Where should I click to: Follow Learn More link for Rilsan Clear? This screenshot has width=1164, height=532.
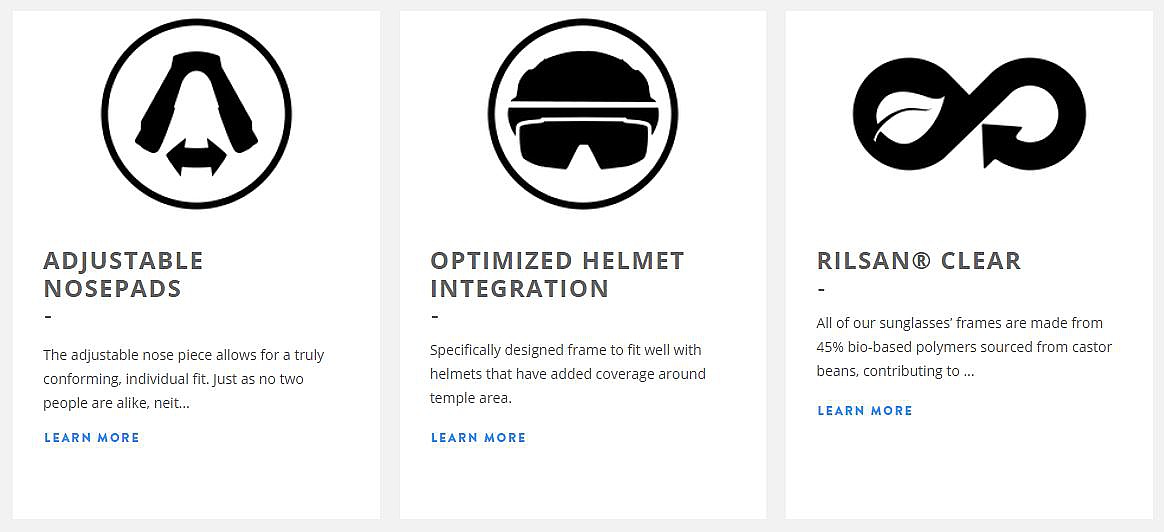865,411
